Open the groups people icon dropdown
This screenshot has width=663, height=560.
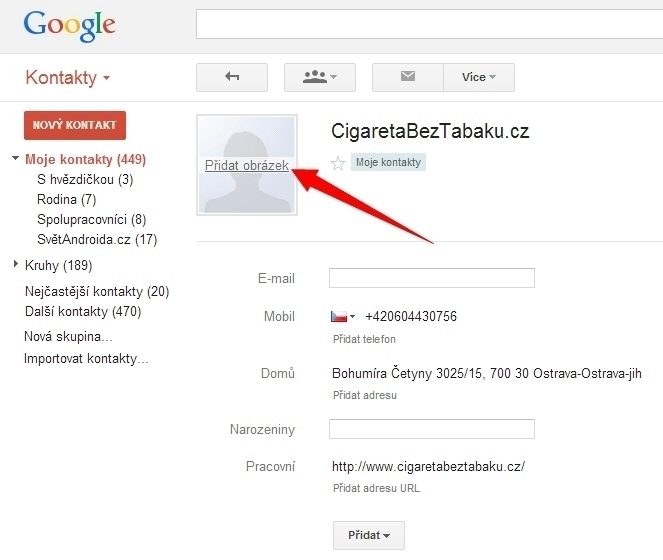320,77
